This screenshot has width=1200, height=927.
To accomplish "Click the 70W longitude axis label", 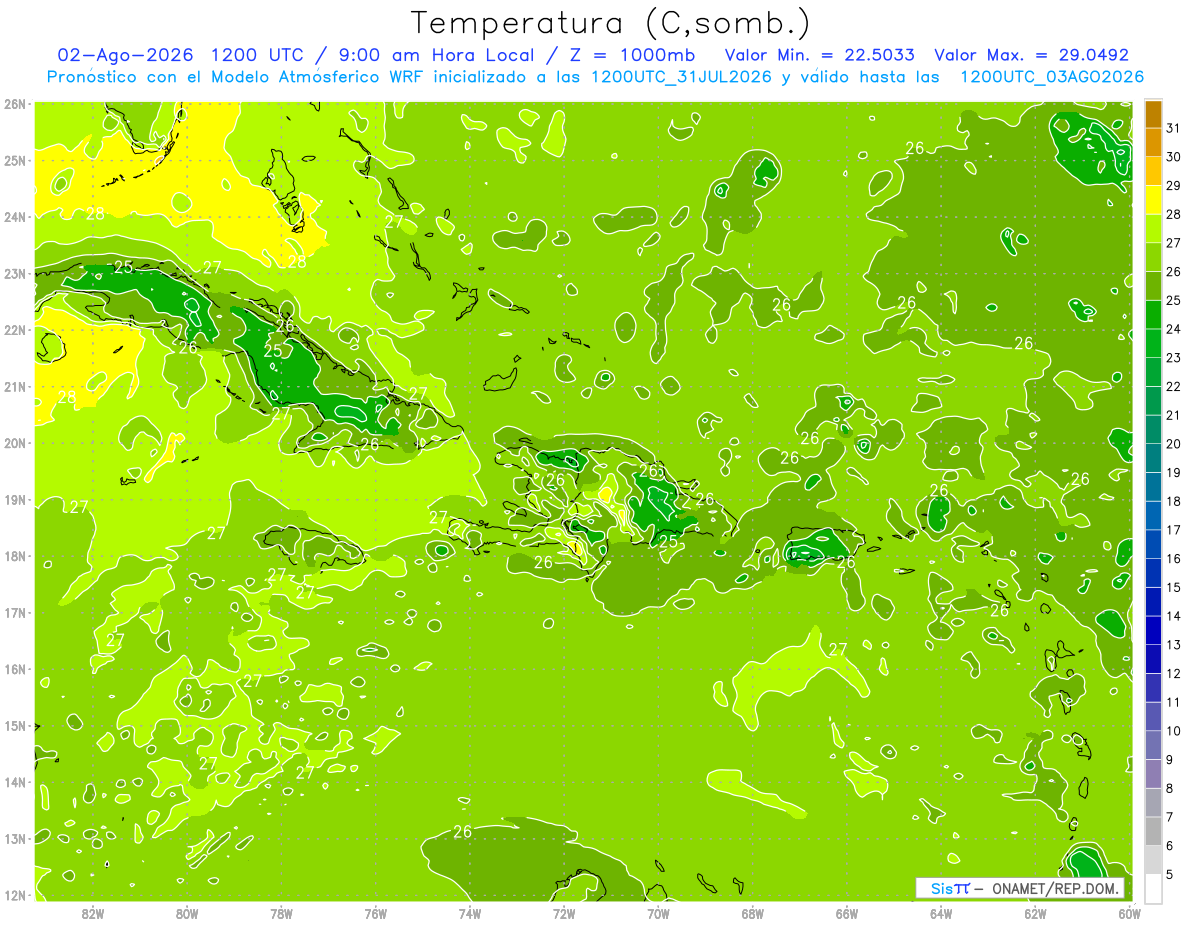I will coord(658,913).
